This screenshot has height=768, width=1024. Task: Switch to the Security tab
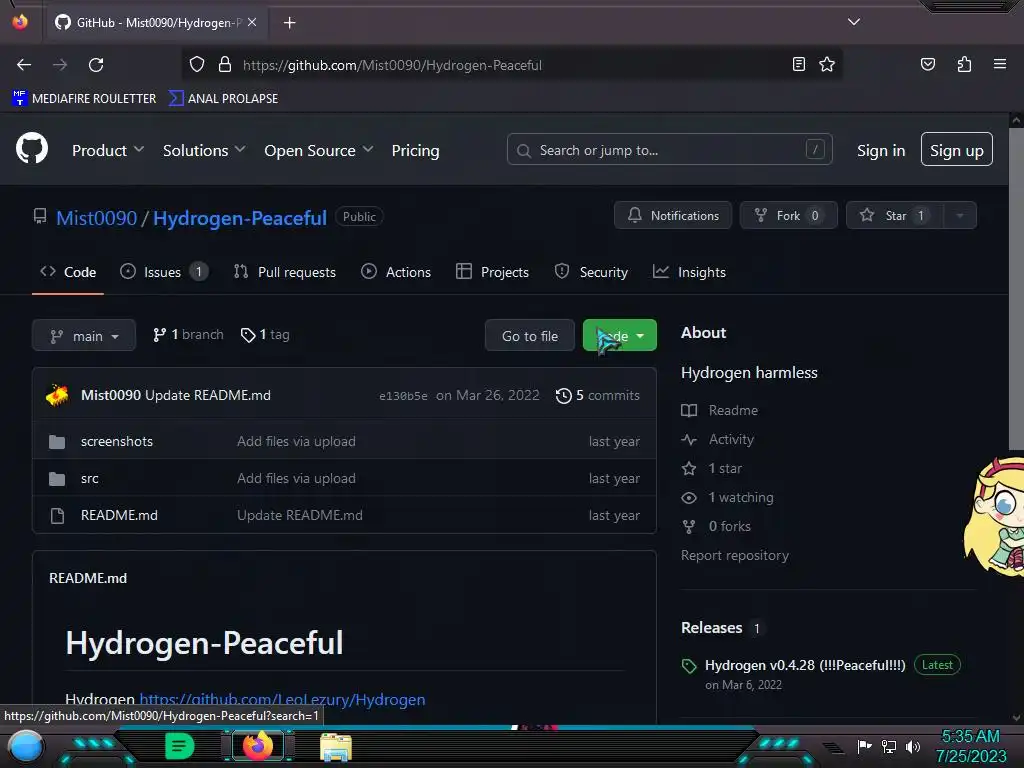(591, 272)
